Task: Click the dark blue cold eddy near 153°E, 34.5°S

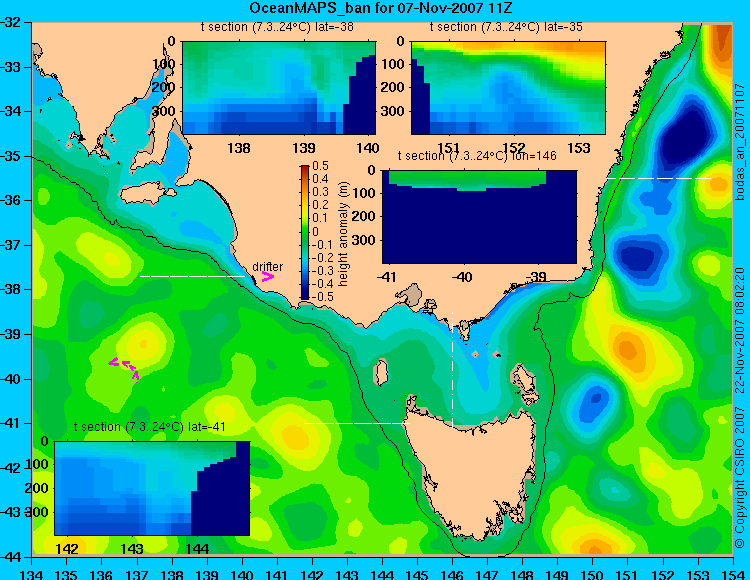Action: pyautogui.click(x=686, y=136)
